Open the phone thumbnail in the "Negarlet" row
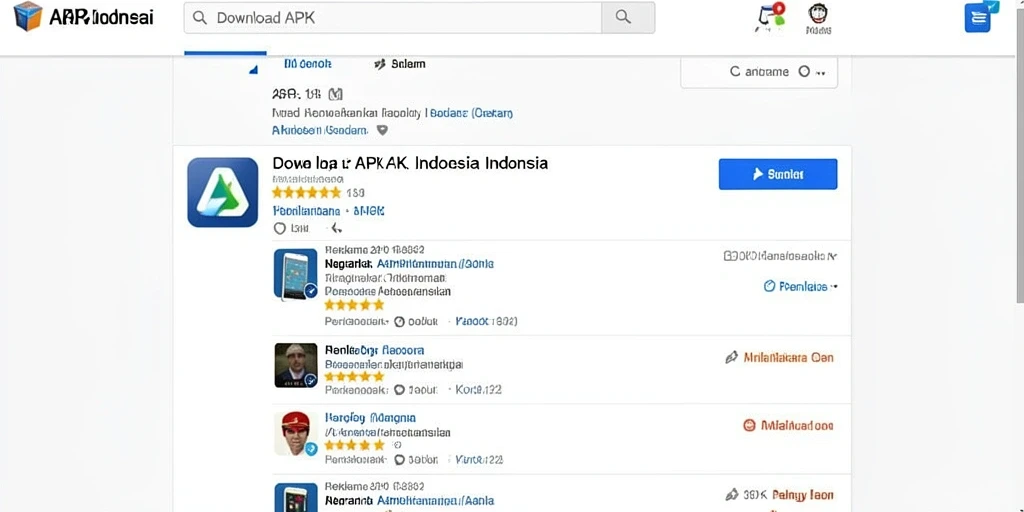Viewport: 1024px width, 512px height. [x=296, y=274]
